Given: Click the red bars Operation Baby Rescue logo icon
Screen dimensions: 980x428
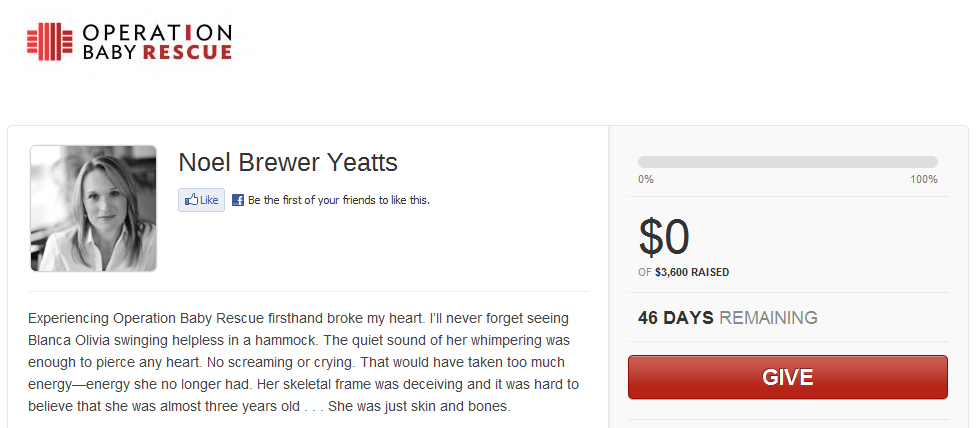Looking at the screenshot, I should pyautogui.click(x=49, y=40).
